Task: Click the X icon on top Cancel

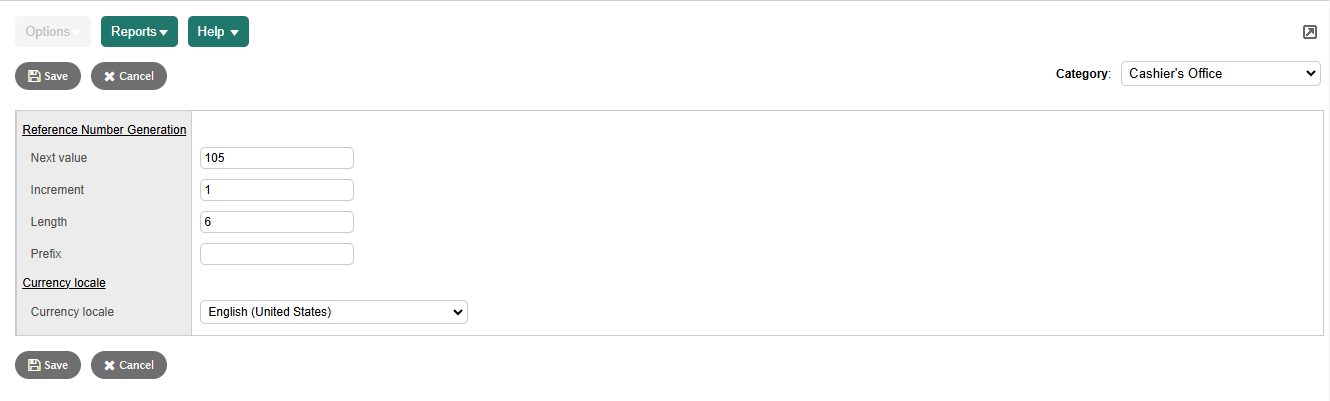Action: coord(109,76)
